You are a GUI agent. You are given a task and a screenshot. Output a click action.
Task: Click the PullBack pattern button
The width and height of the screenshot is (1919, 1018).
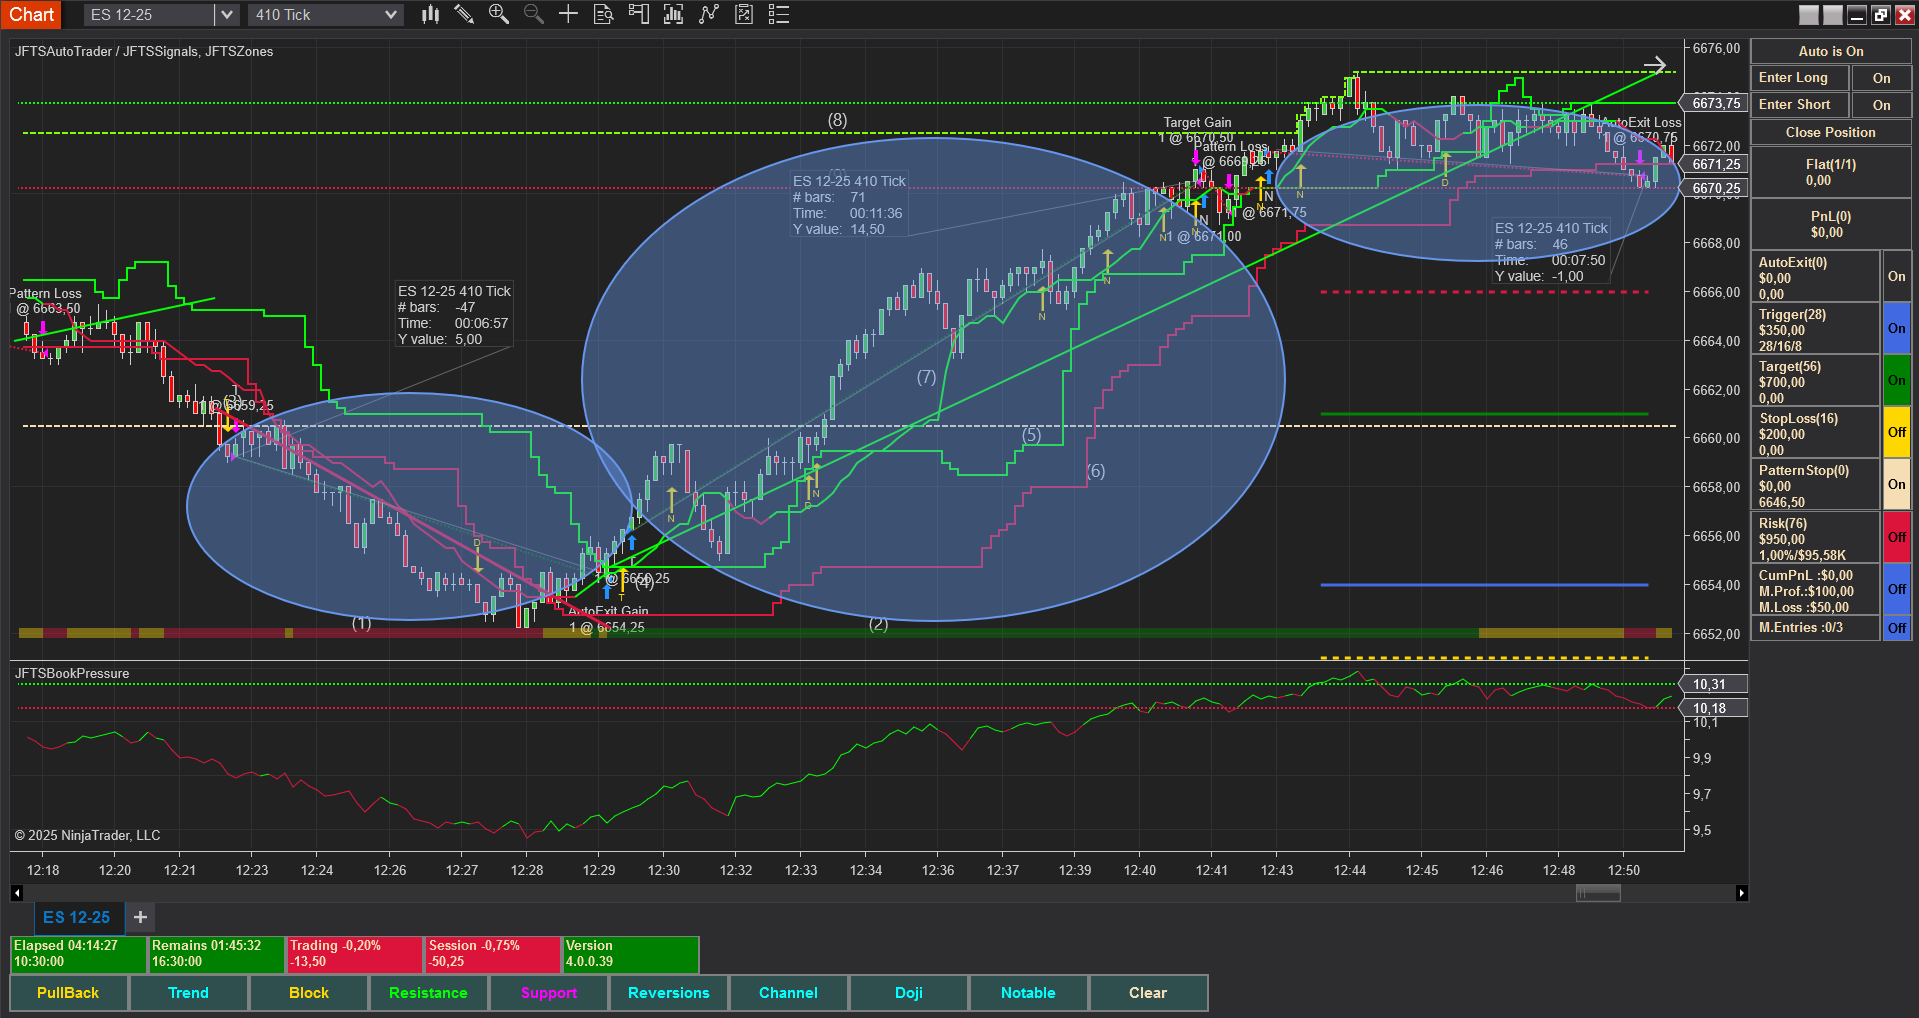pos(68,993)
